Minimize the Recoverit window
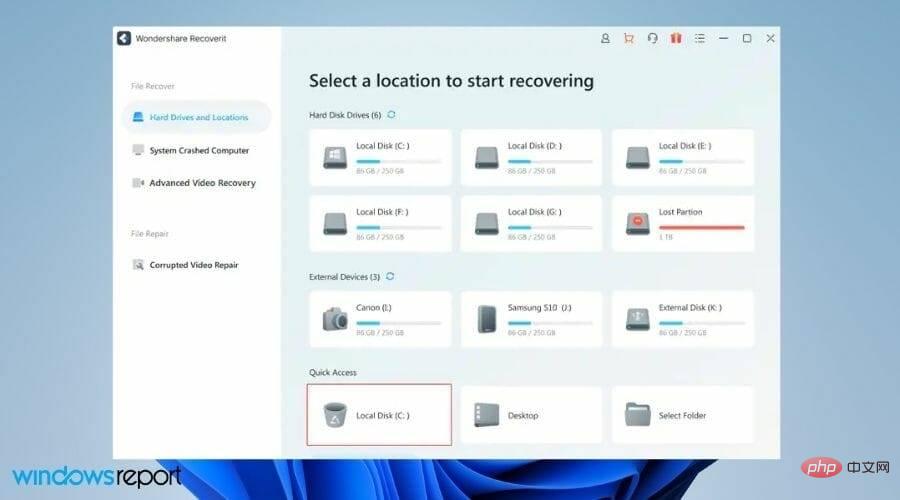The image size is (900, 500). [723, 38]
